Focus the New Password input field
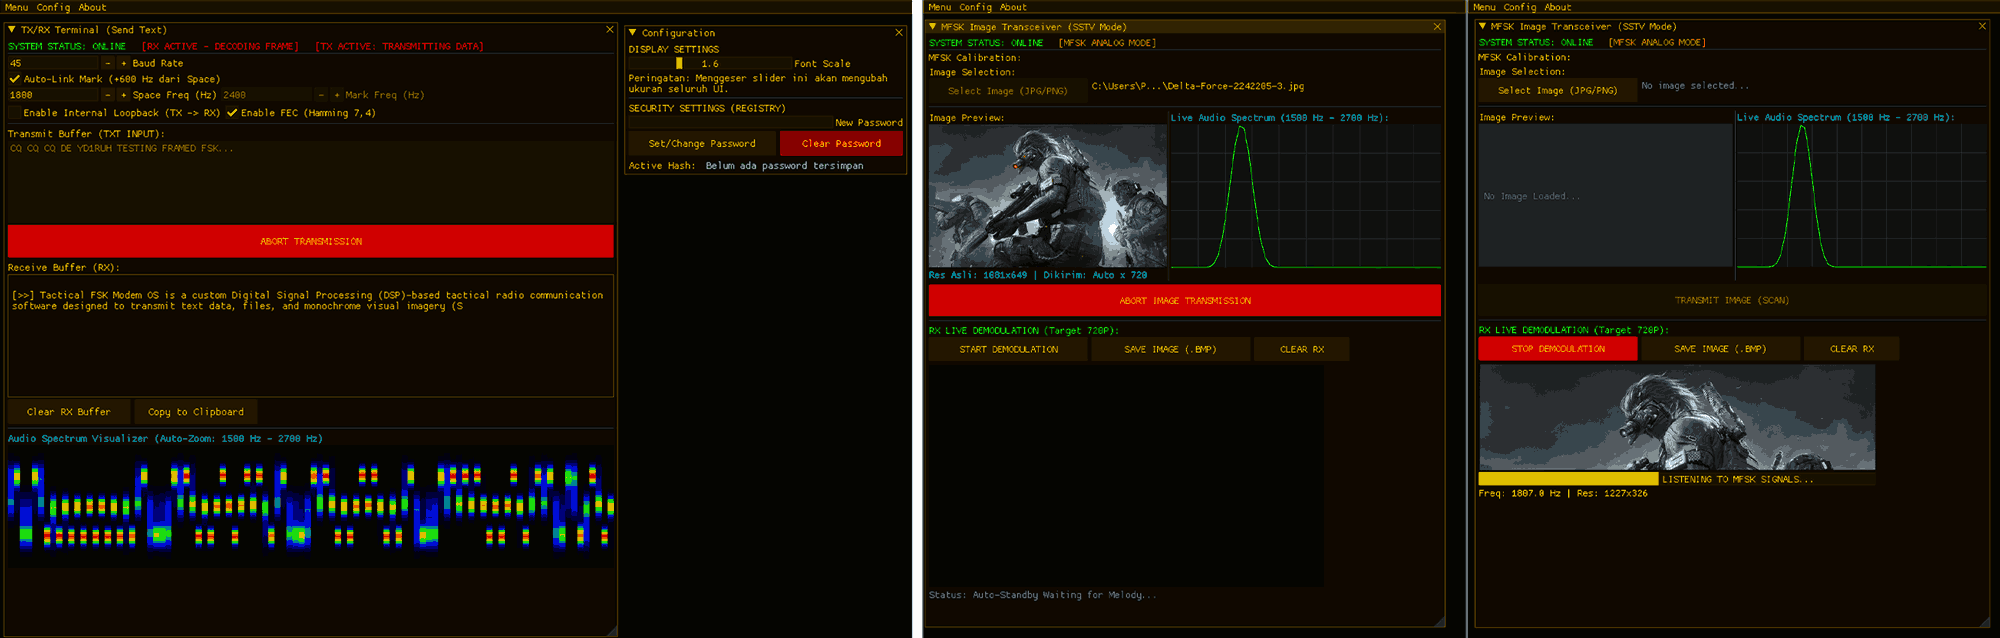Viewport: 2000px width, 638px height. 729,123
